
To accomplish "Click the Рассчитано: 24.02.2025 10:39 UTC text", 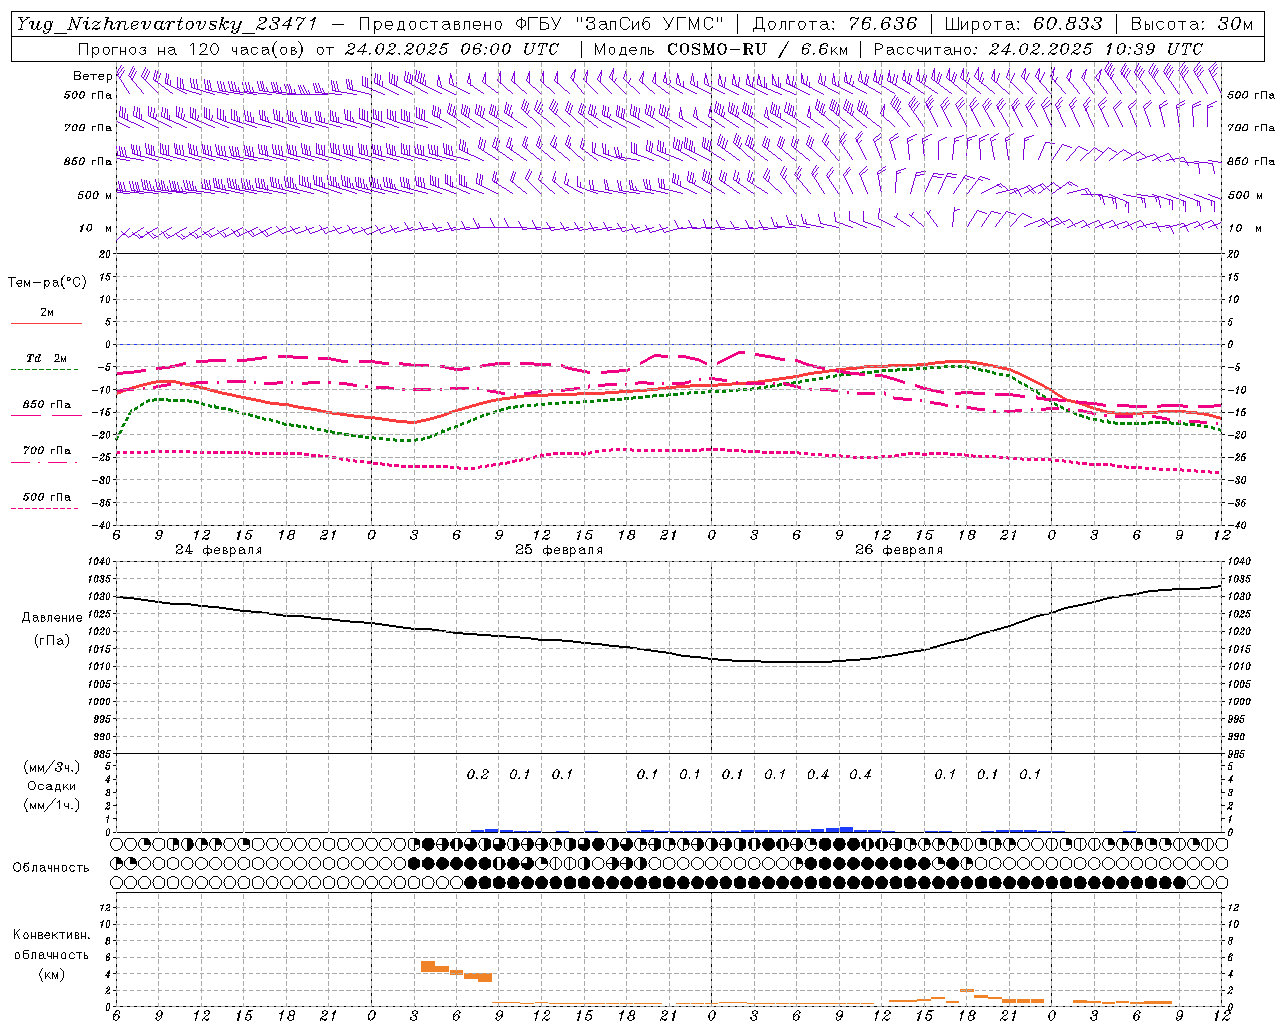I will 1038,49.
